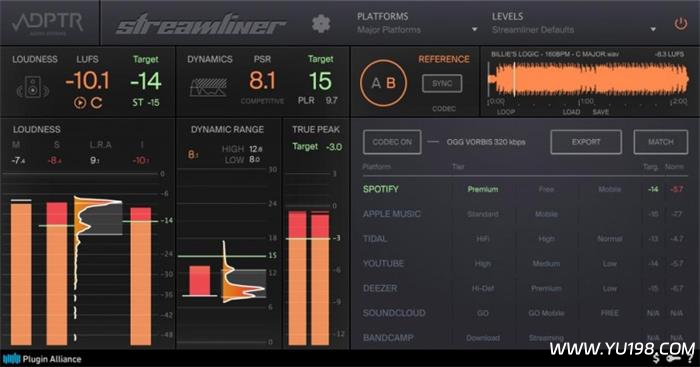Viewport: 700px width, 367px height.
Task: Select the SPOTIFY platform row
Action: pos(525,189)
